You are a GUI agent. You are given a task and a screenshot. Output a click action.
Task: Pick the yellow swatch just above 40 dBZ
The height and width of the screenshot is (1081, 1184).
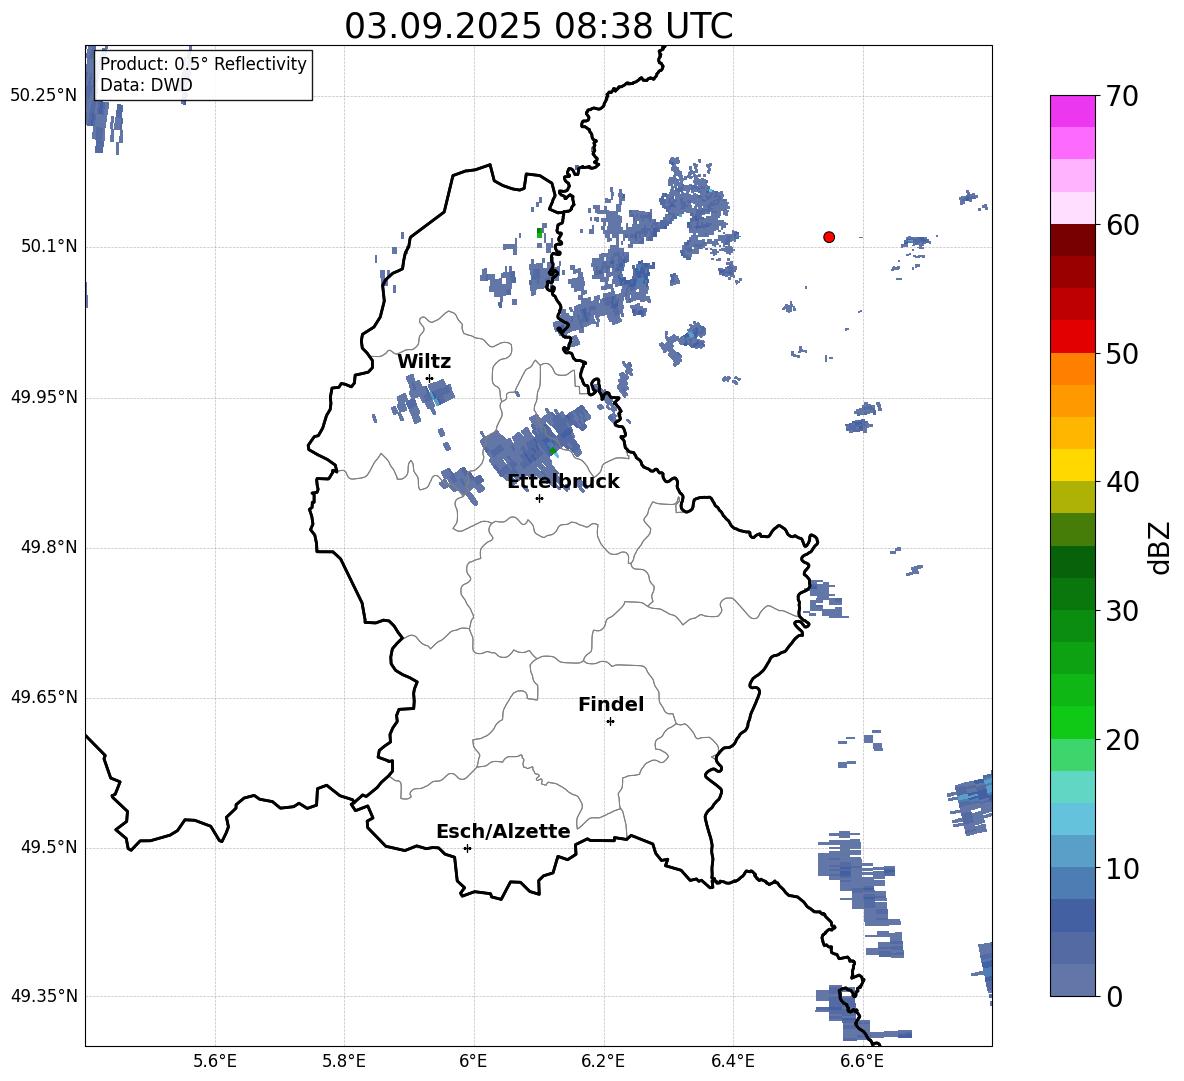point(1073,465)
